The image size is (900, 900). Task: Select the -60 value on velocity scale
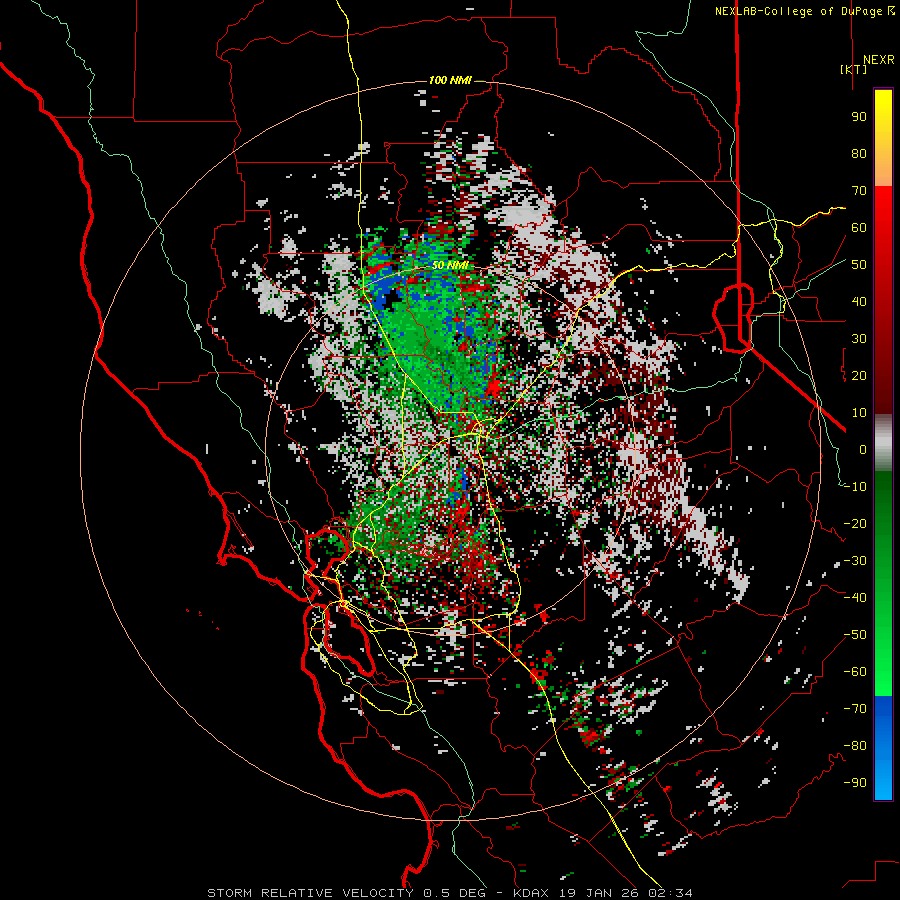tap(855, 672)
